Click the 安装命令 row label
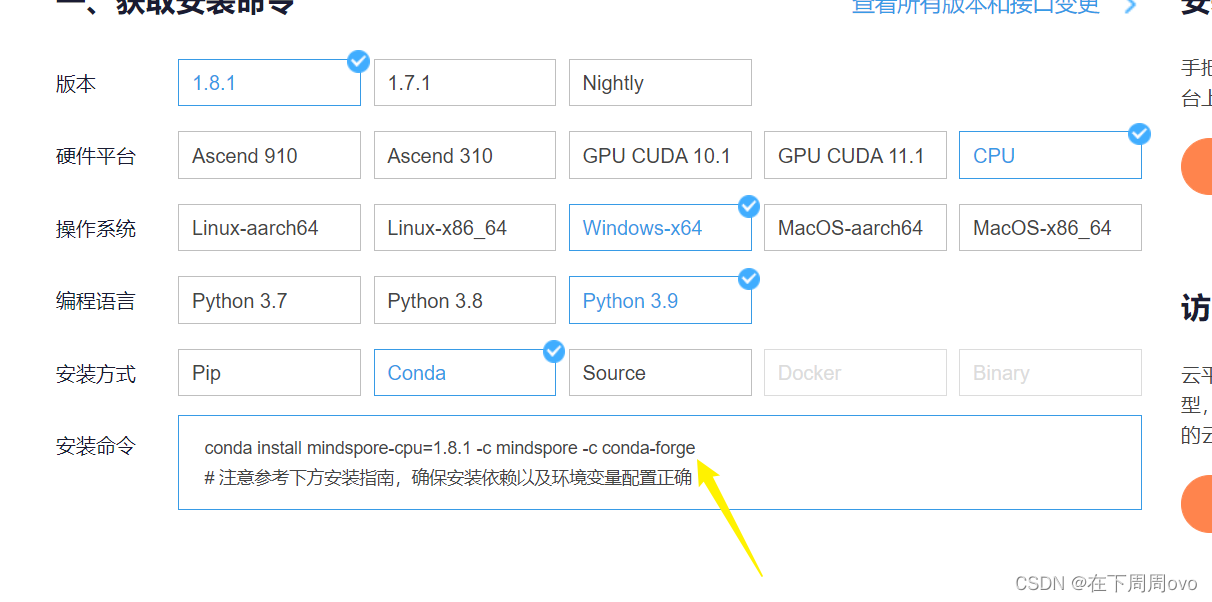This screenshot has height=602, width=1212. click(x=96, y=447)
